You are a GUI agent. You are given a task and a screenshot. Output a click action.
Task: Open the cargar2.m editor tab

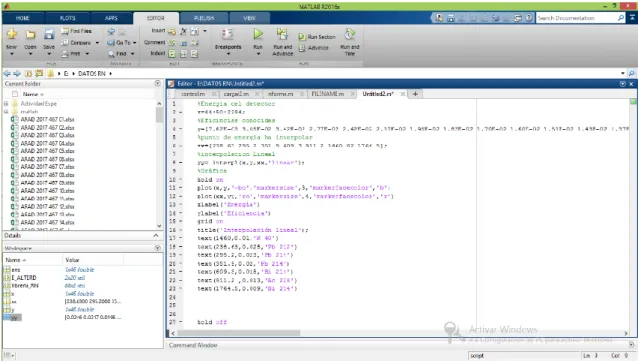pos(236,94)
